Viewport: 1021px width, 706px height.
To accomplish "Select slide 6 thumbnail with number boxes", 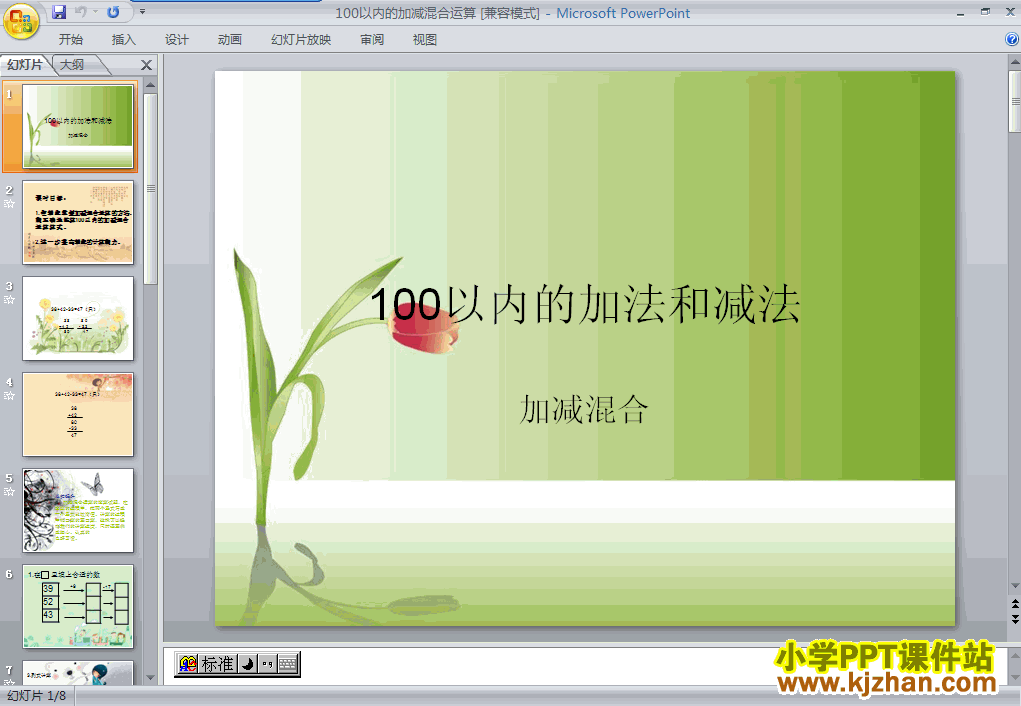I will click(78, 606).
